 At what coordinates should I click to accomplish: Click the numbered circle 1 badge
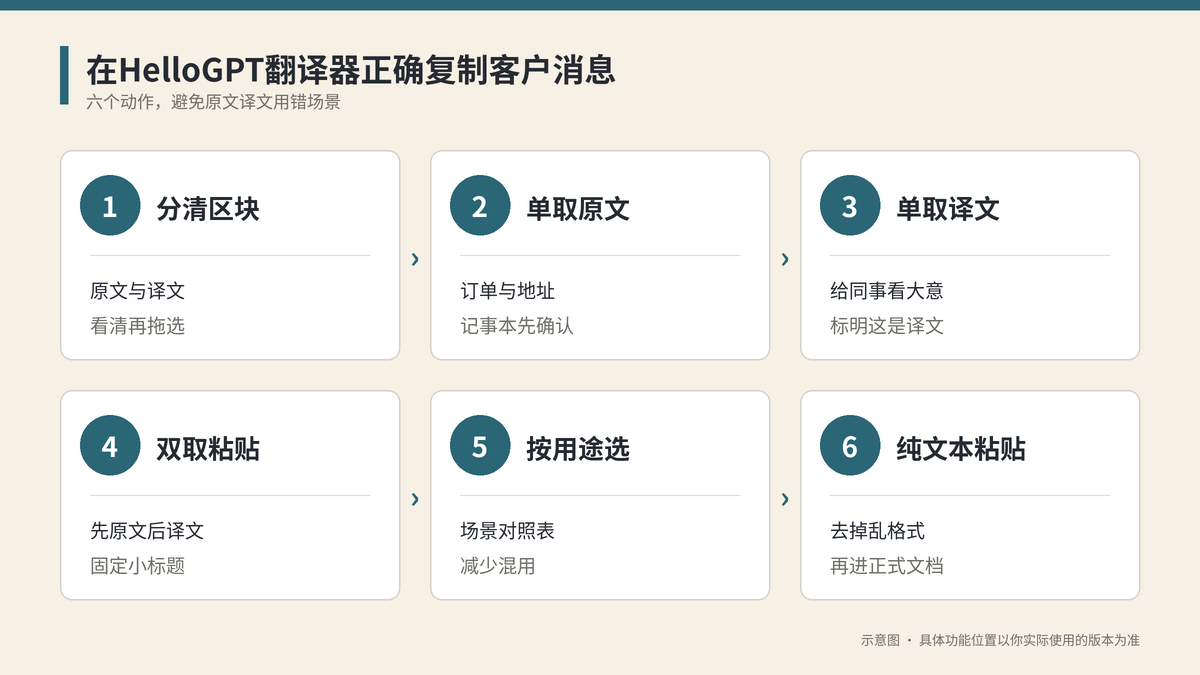tap(110, 206)
